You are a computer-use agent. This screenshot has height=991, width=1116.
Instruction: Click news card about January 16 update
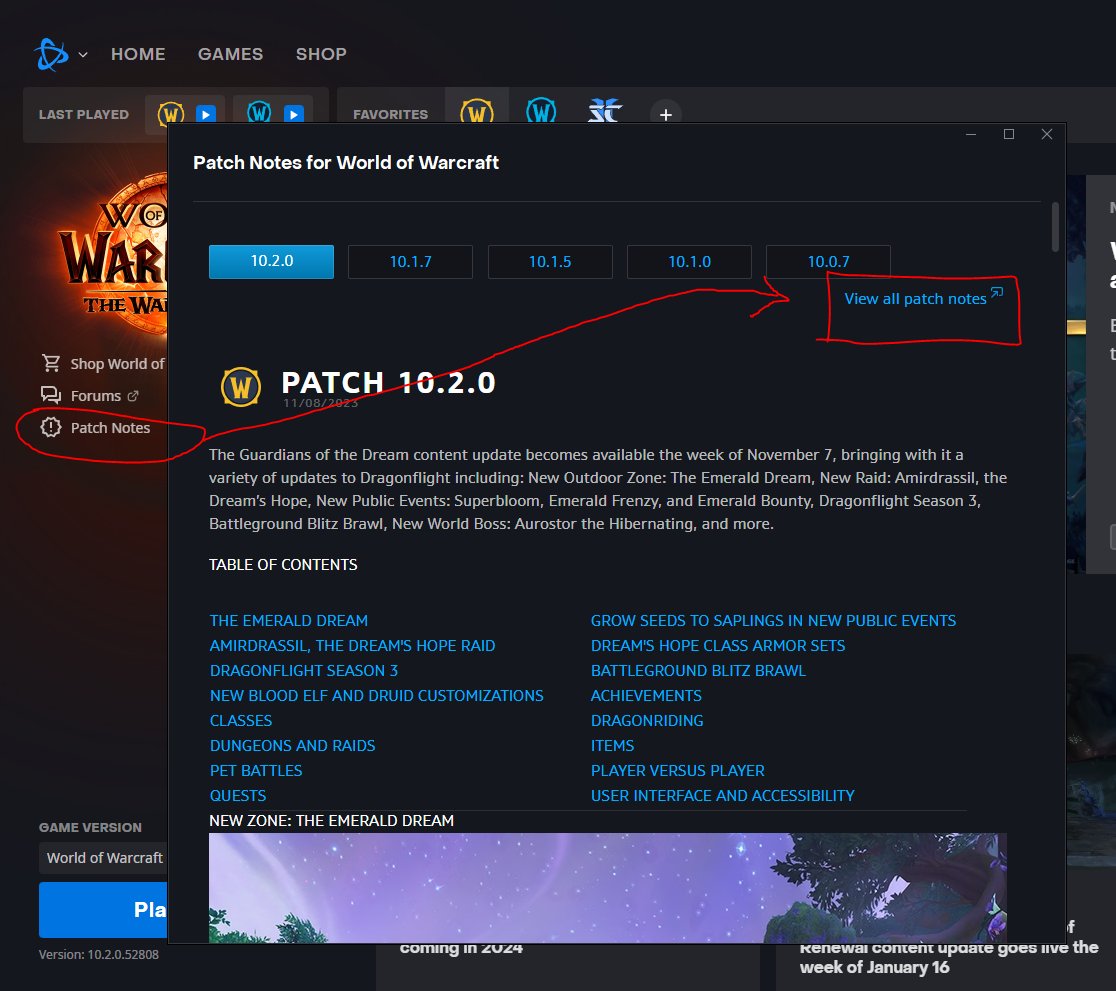947,966
